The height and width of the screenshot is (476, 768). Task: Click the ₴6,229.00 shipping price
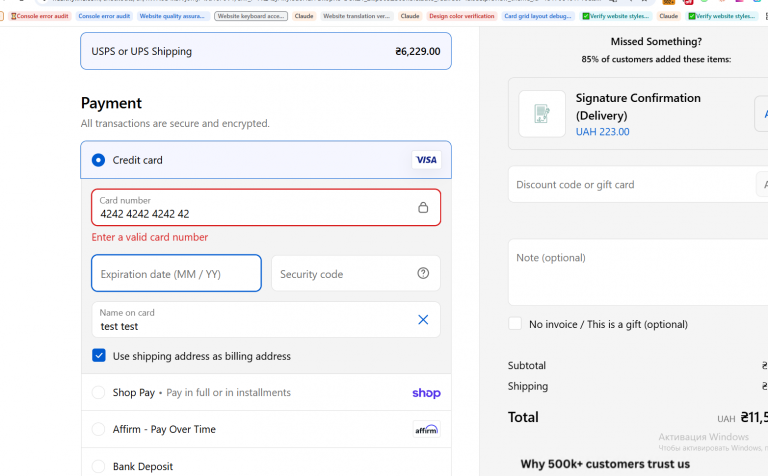pos(418,51)
